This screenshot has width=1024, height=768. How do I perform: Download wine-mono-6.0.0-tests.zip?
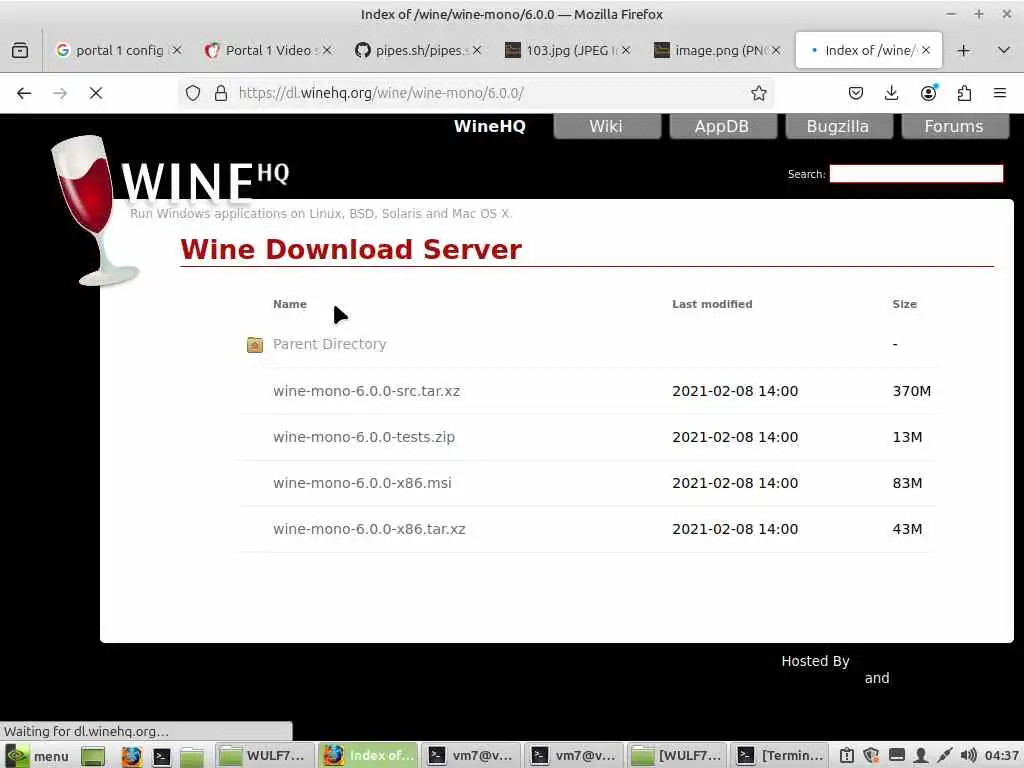364,437
